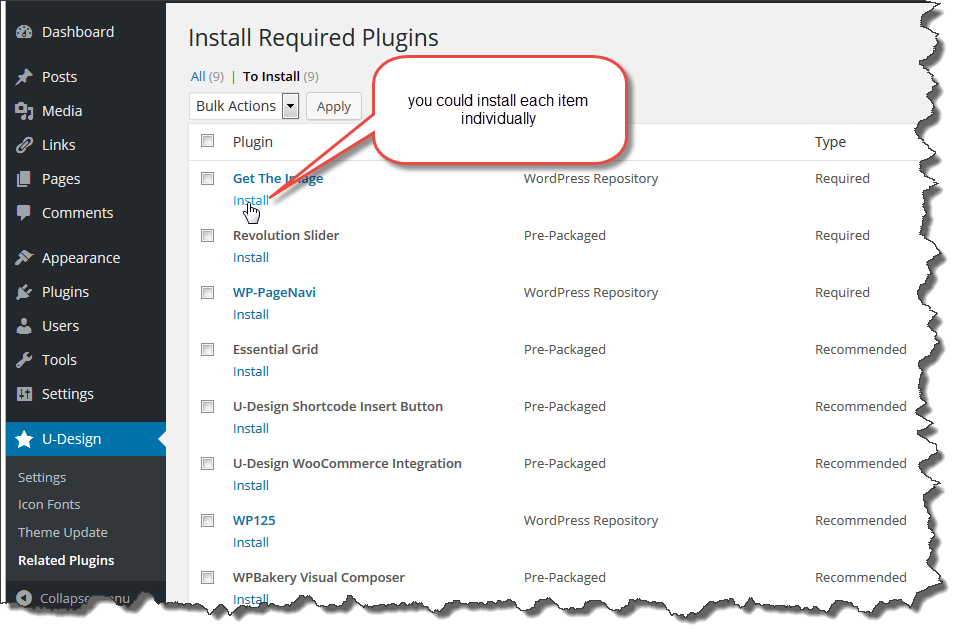Viewport: 963px width, 639px height.
Task: Click the Media icon in sidebar
Action: [x=24, y=111]
